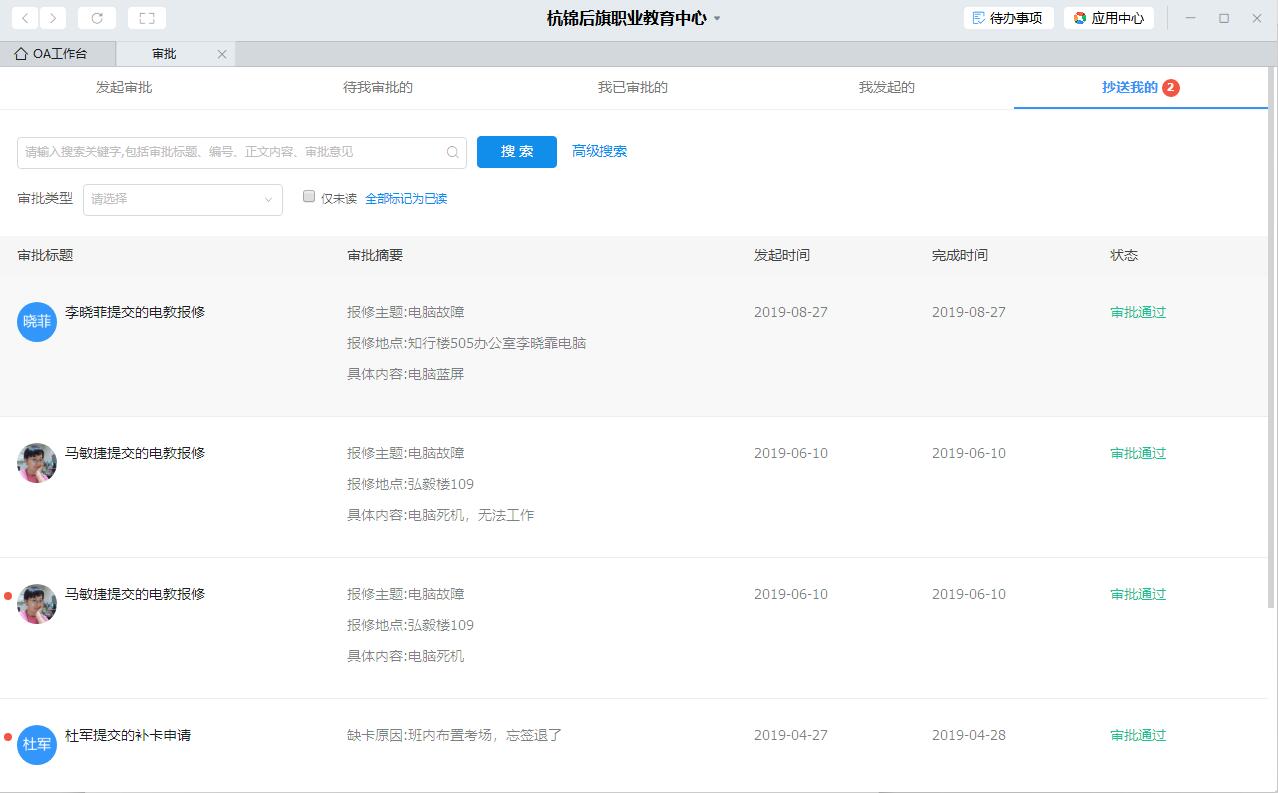Viewport: 1278px width, 793px height.
Task: Close the 审批 tab
Action: tap(222, 54)
